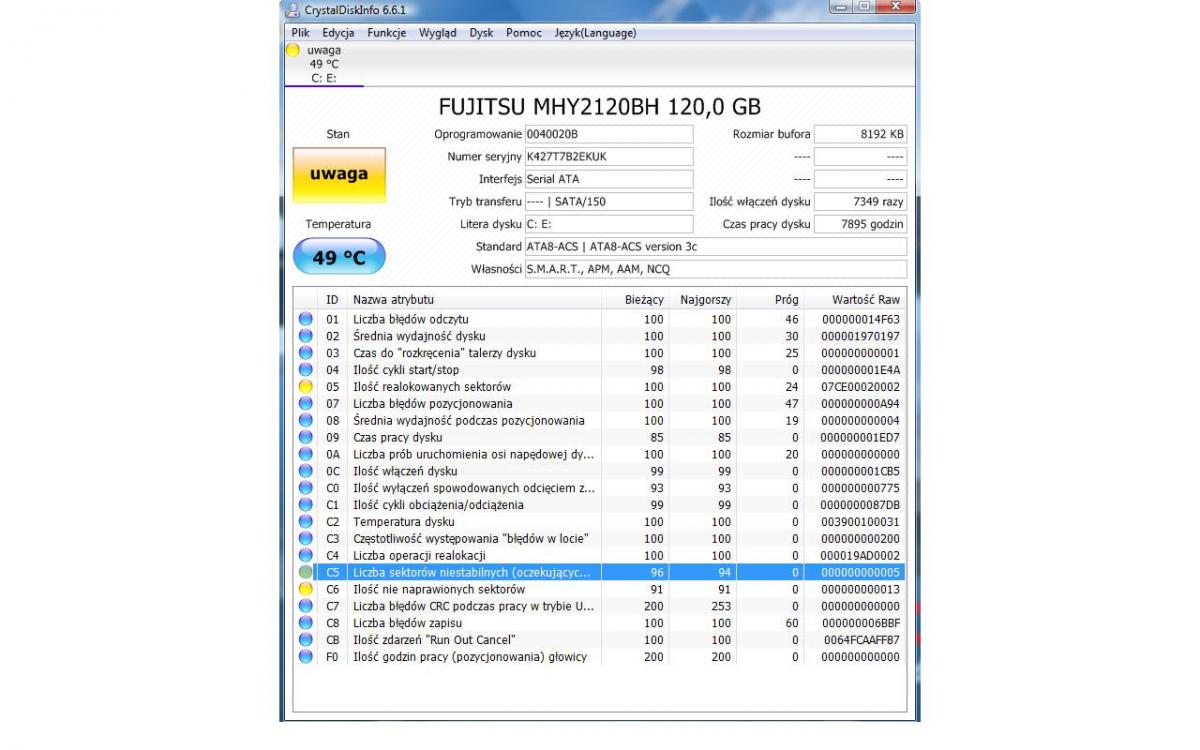Click the blue status icon for attribute F0
This screenshot has width=1200, height=750.
[x=306, y=657]
